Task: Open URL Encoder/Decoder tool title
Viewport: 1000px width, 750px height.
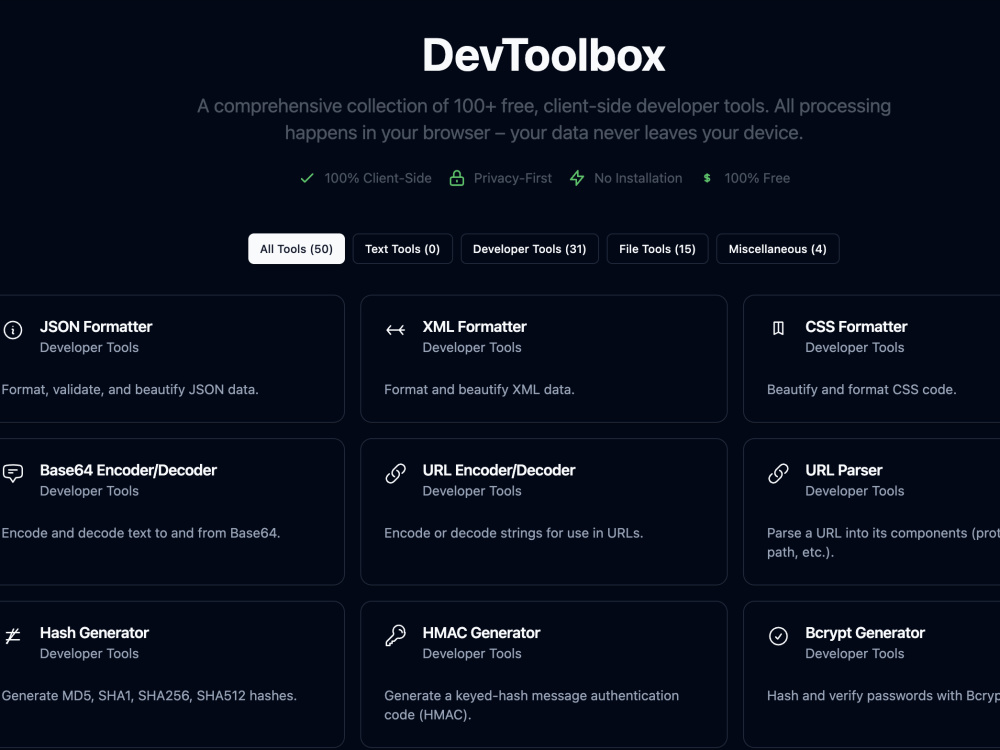Action: (499, 470)
